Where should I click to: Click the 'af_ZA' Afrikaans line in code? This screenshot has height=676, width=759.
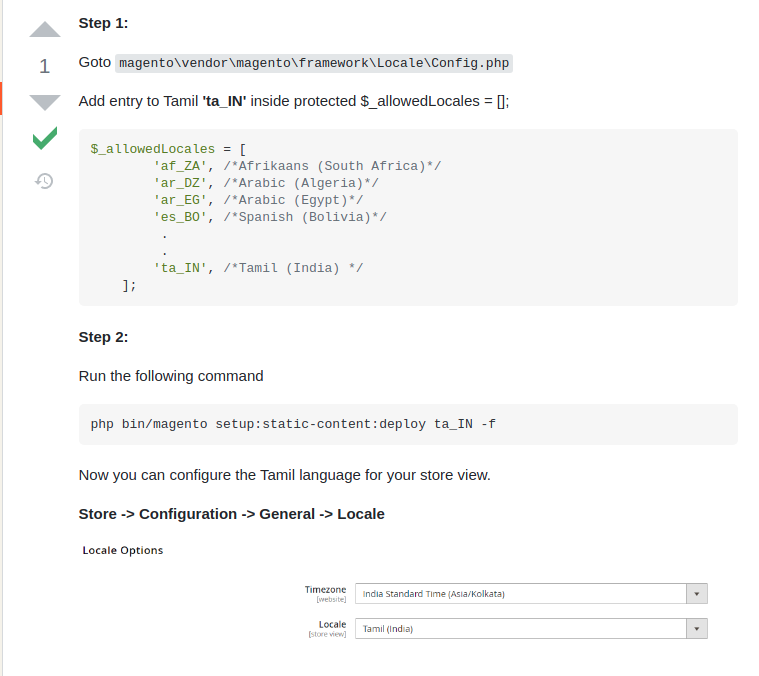(296, 166)
